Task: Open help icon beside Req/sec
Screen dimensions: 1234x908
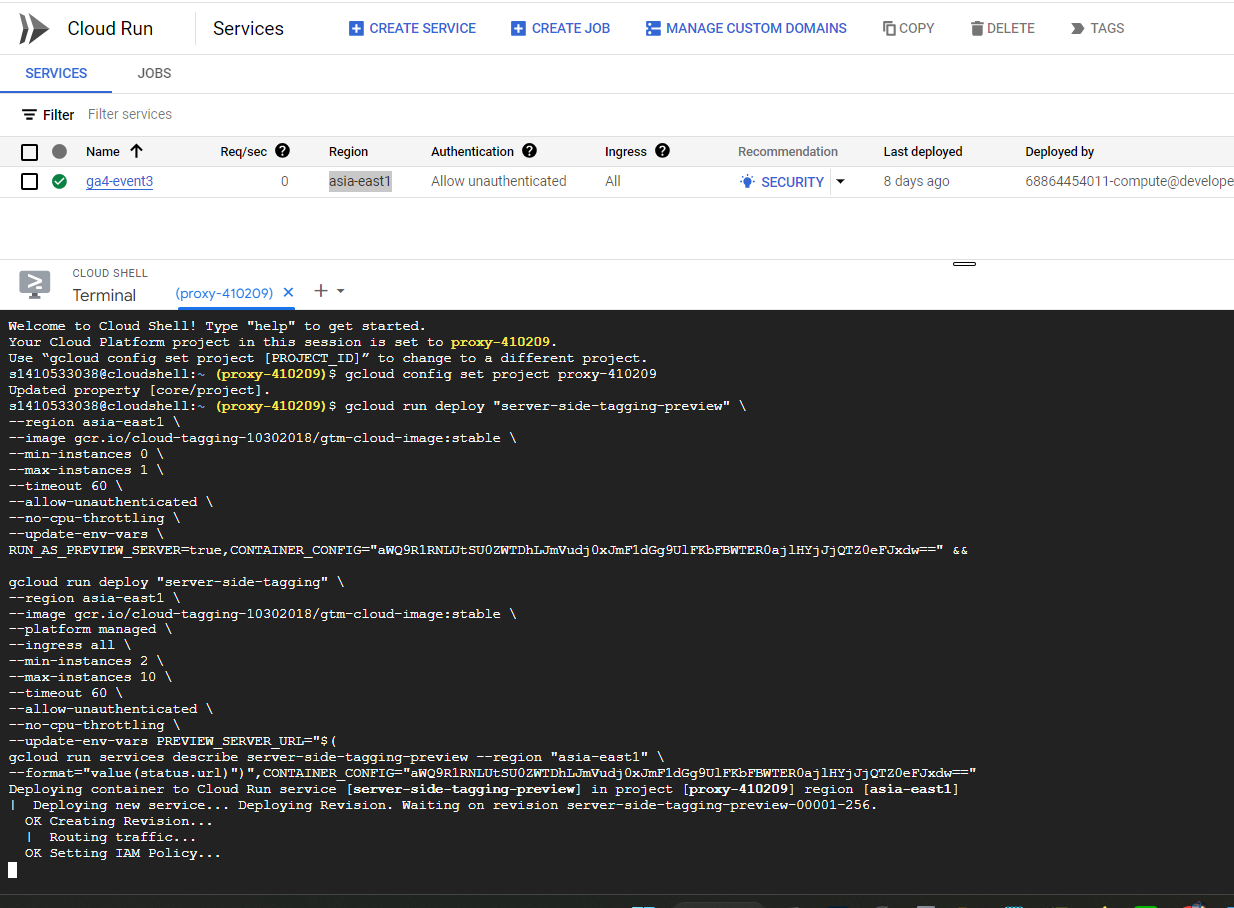Action: (282, 151)
